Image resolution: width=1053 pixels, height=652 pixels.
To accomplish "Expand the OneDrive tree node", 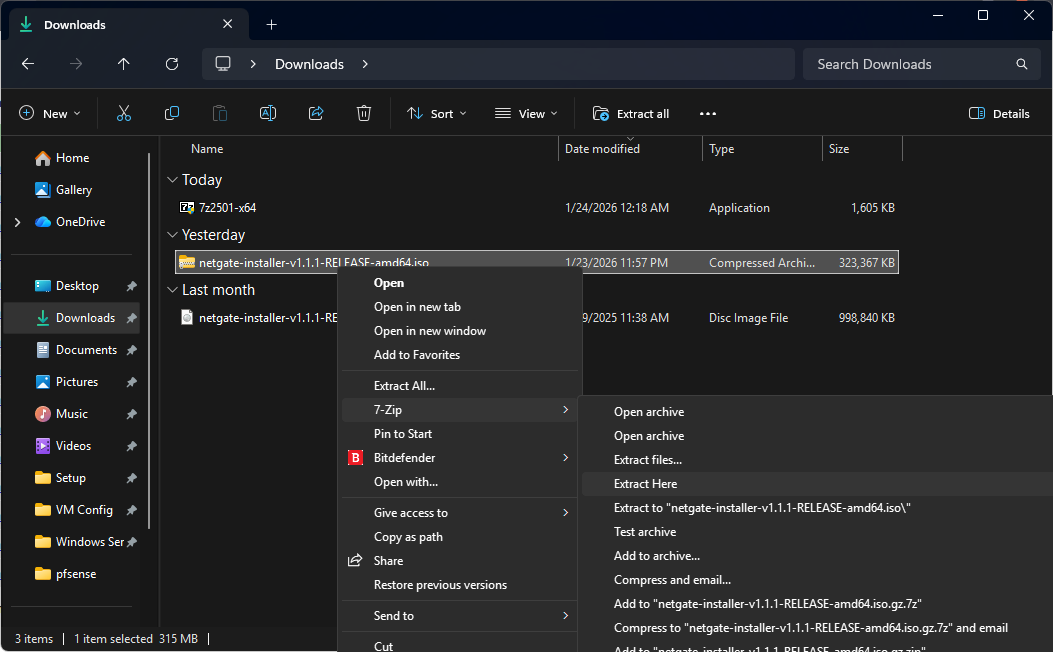I will (17, 222).
